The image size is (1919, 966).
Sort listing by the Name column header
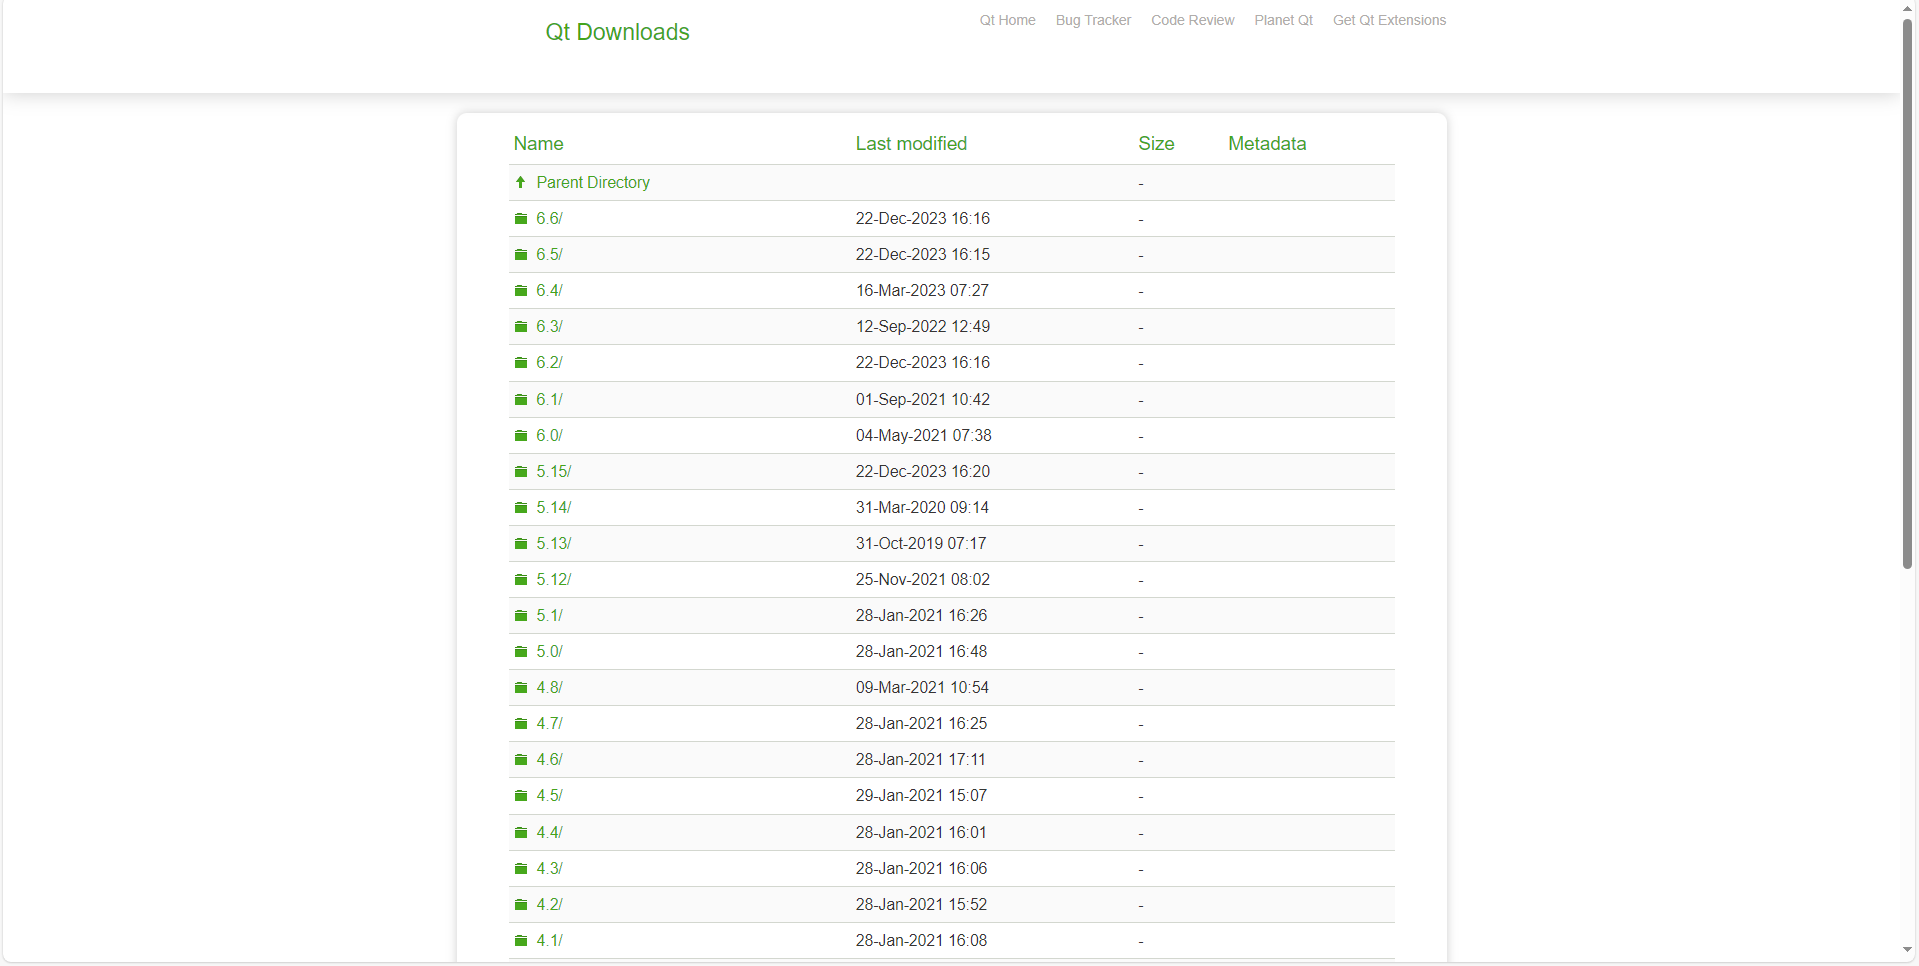[538, 143]
